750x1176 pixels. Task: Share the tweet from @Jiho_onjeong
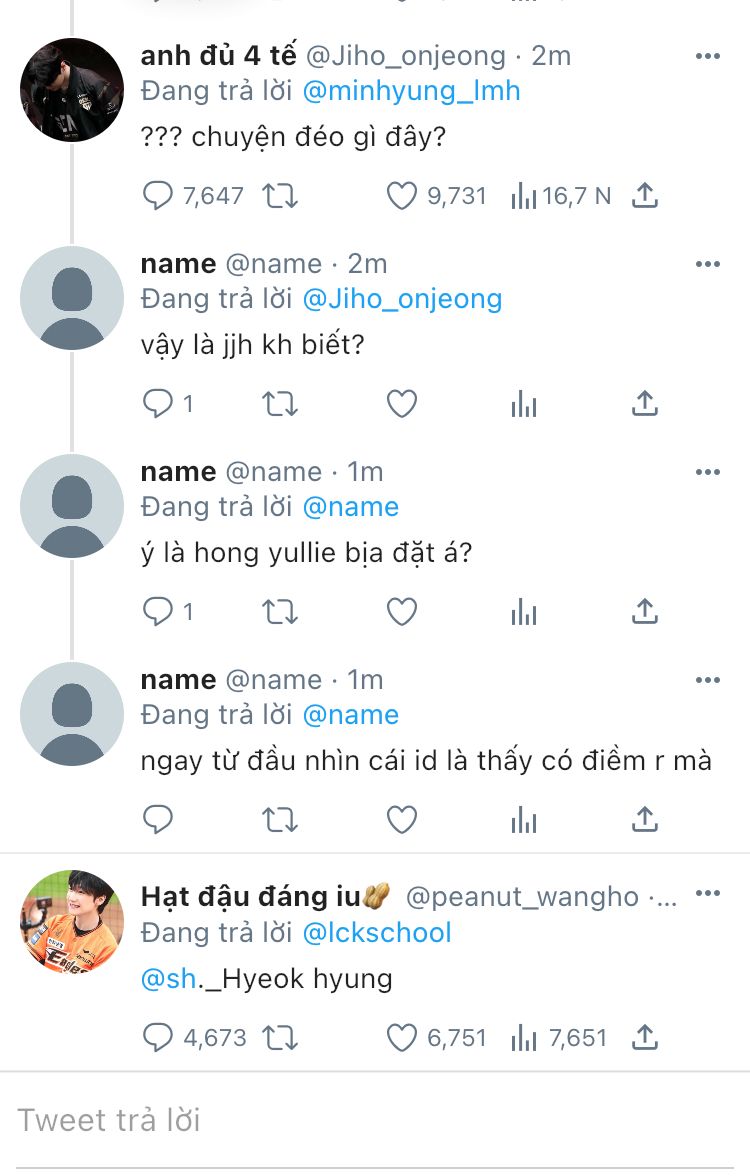coord(644,196)
